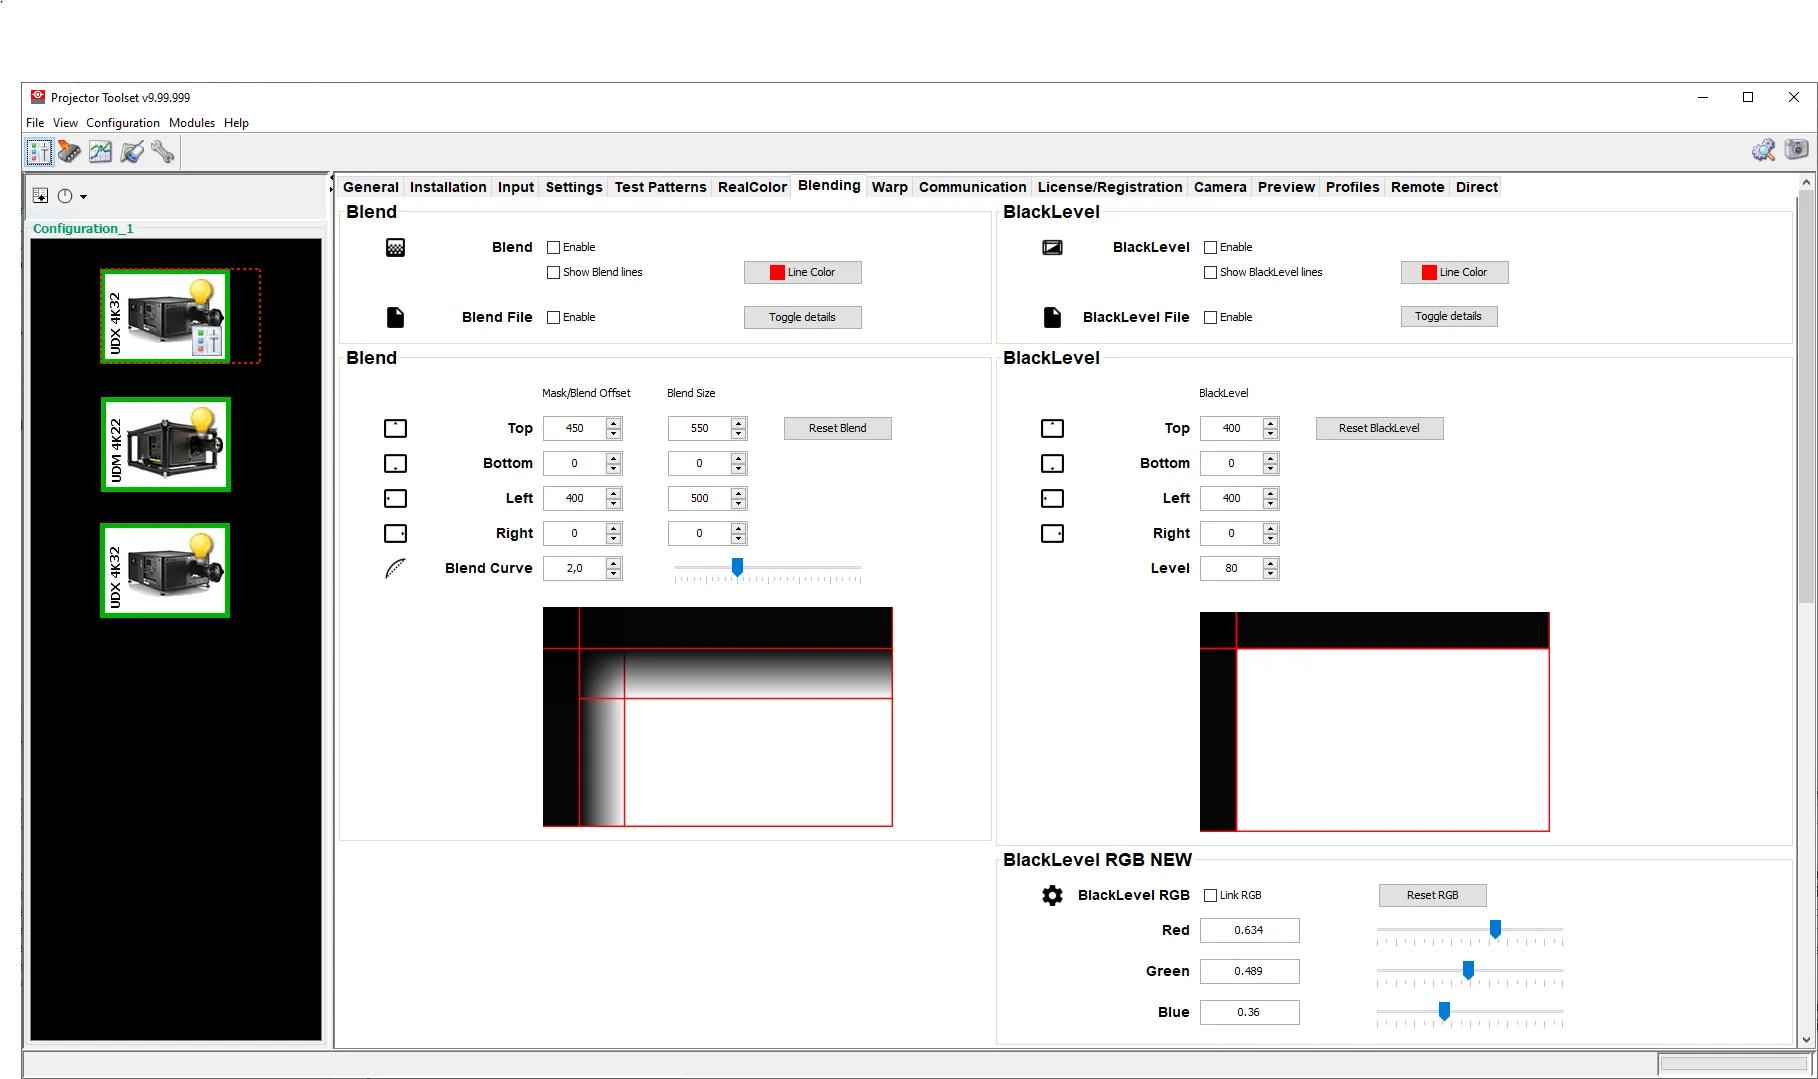Click the camera snapshot icon at top right
Image resolution: width=1818 pixels, height=1079 pixels.
(x=1796, y=150)
